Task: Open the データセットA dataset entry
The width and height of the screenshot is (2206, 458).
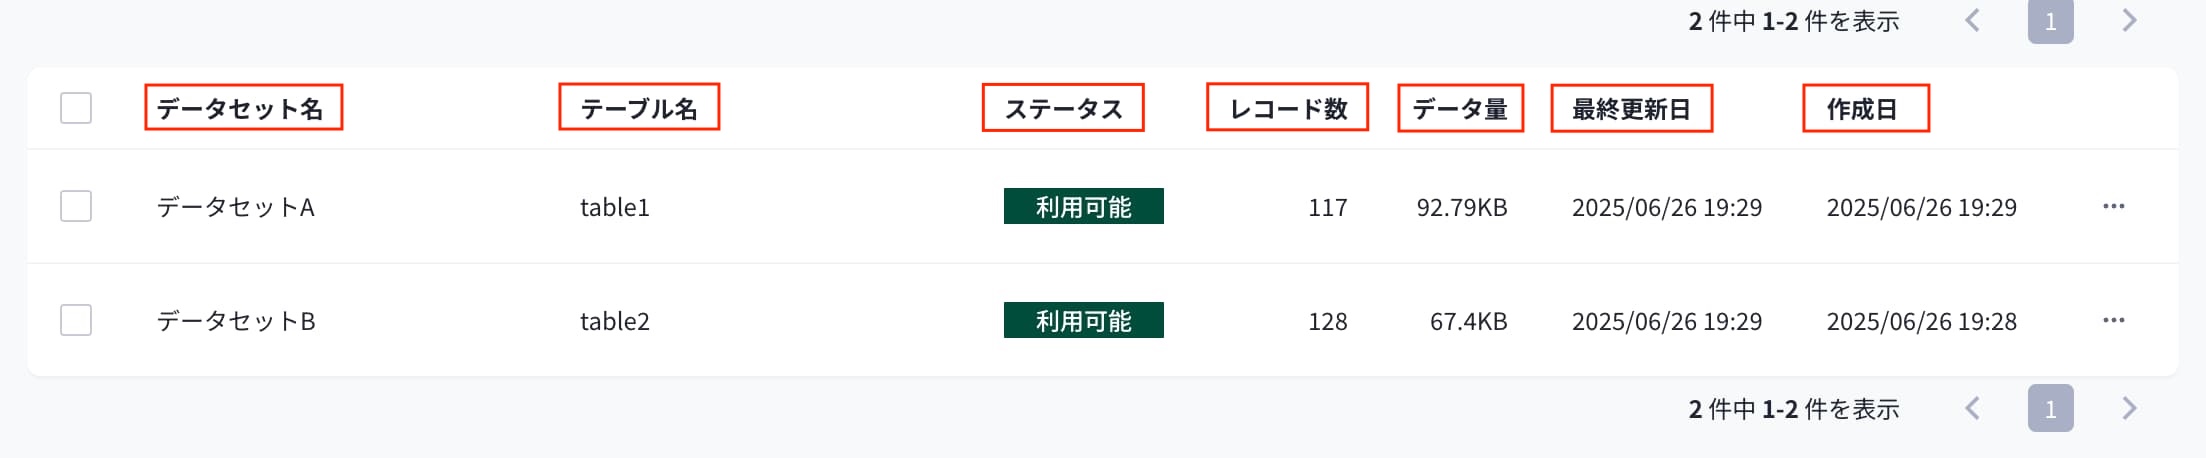Action: click(235, 207)
